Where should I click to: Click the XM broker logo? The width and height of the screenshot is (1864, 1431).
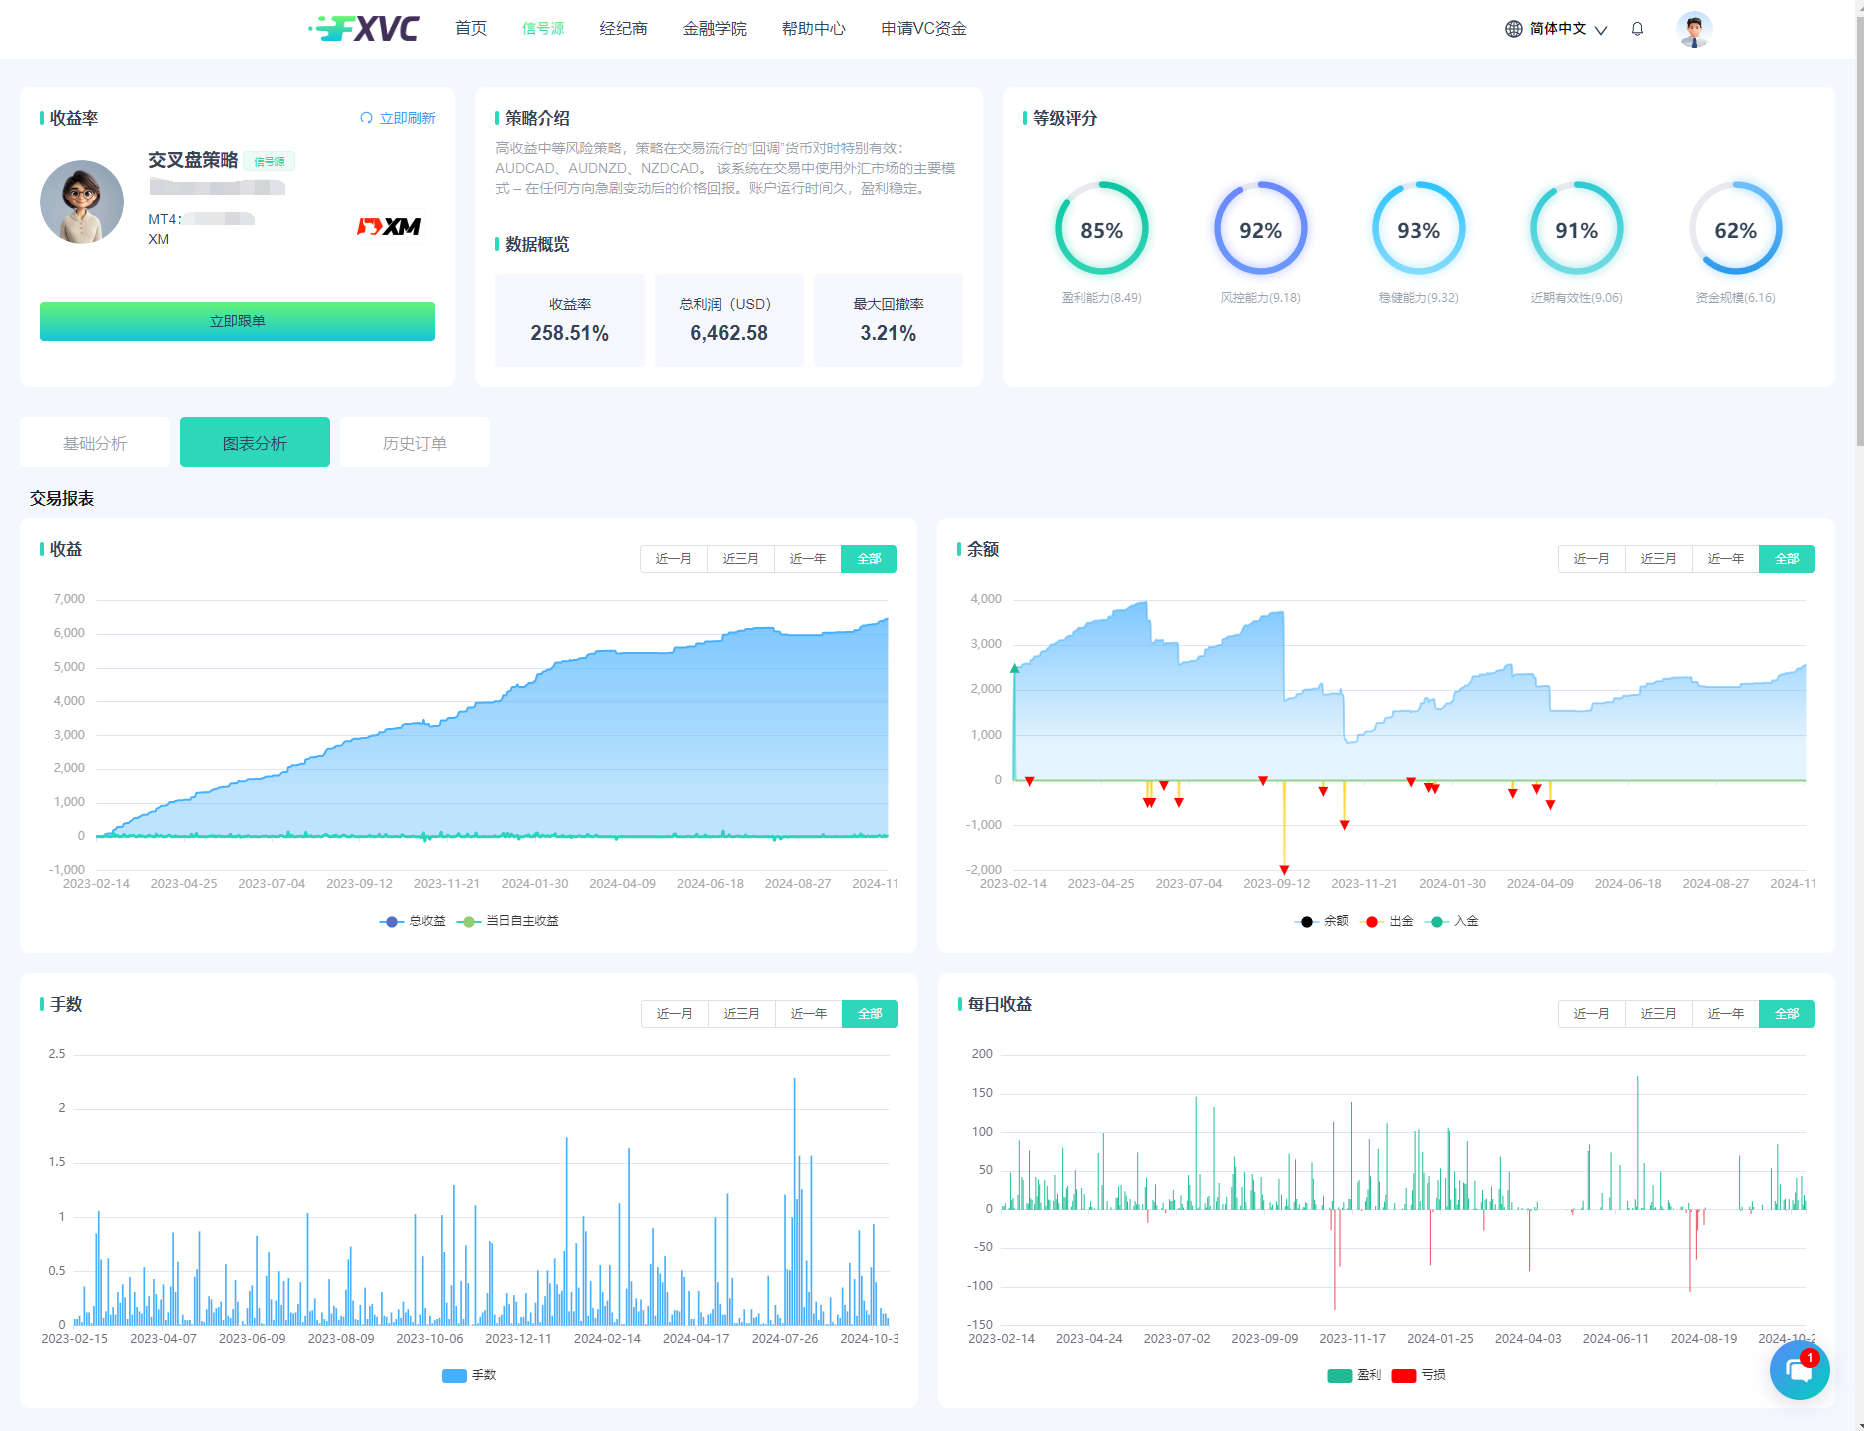click(389, 227)
